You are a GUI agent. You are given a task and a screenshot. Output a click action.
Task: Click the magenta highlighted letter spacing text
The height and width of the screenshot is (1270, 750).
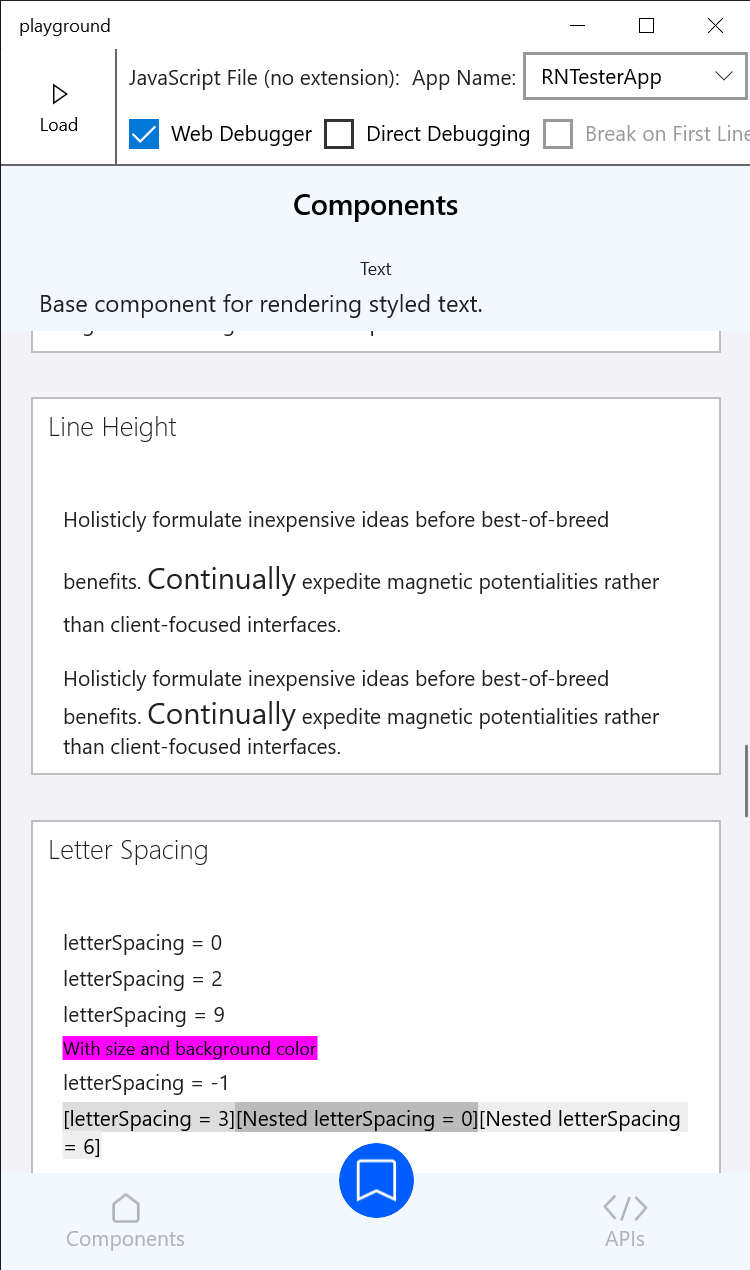point(190,1048)
